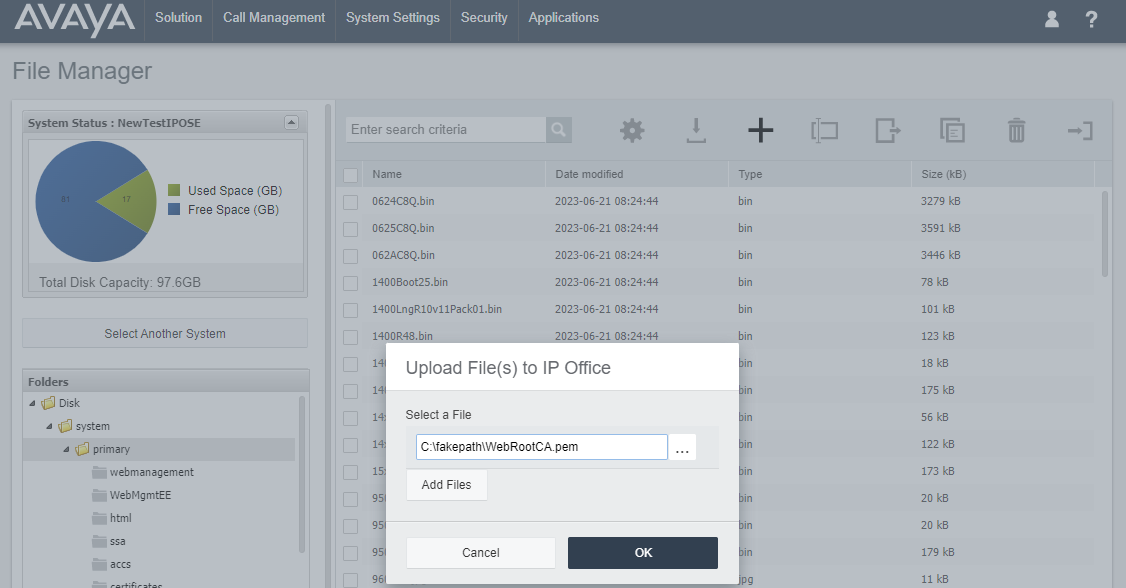This screenshot has width=1126, height=588.
Task: Click the search magnifier icon
Action: click(x=558, y=130)
